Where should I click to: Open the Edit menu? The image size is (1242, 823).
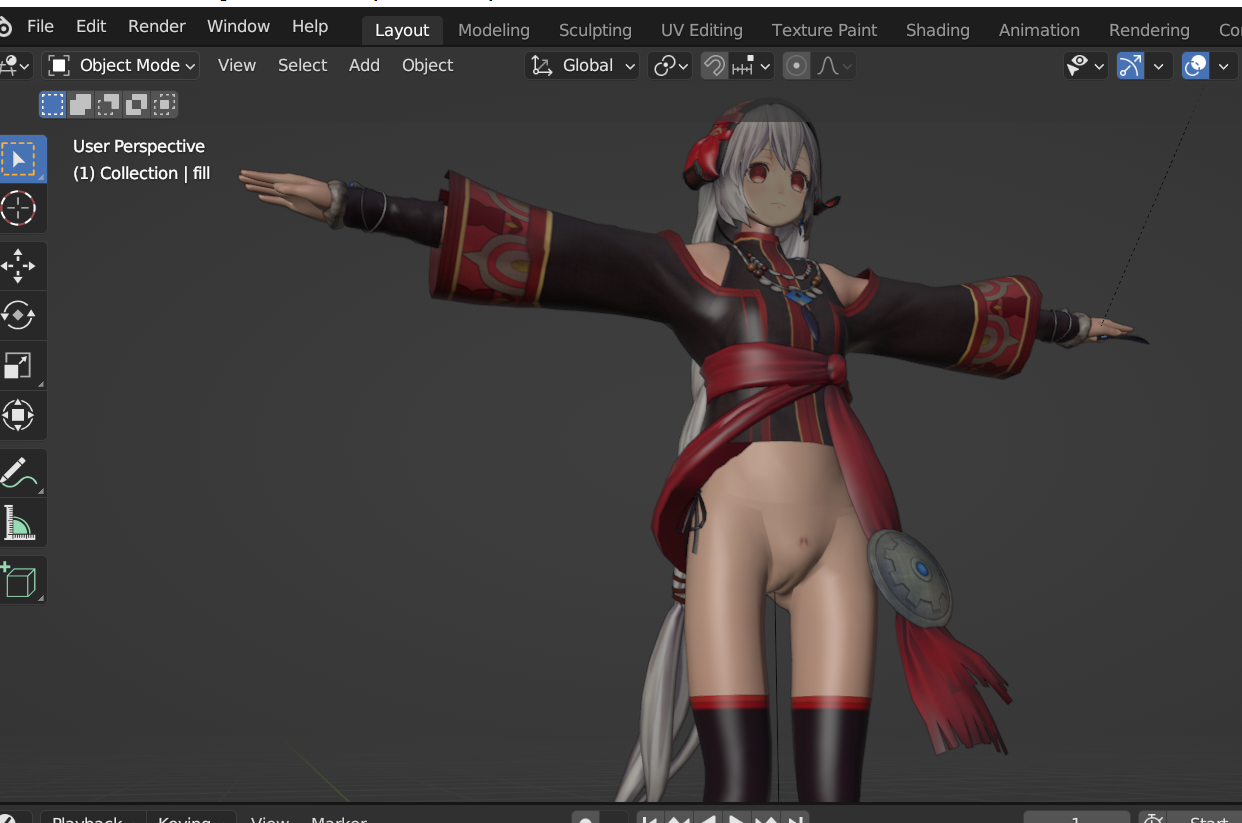coord(91,27)
